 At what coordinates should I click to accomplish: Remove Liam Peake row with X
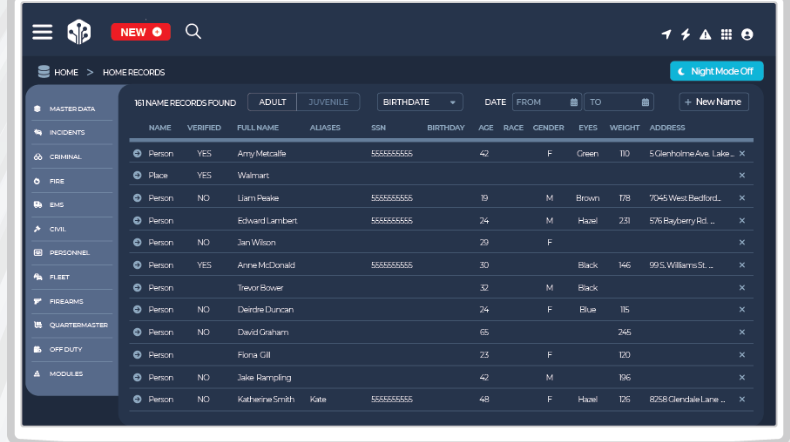tap(742, 198)
